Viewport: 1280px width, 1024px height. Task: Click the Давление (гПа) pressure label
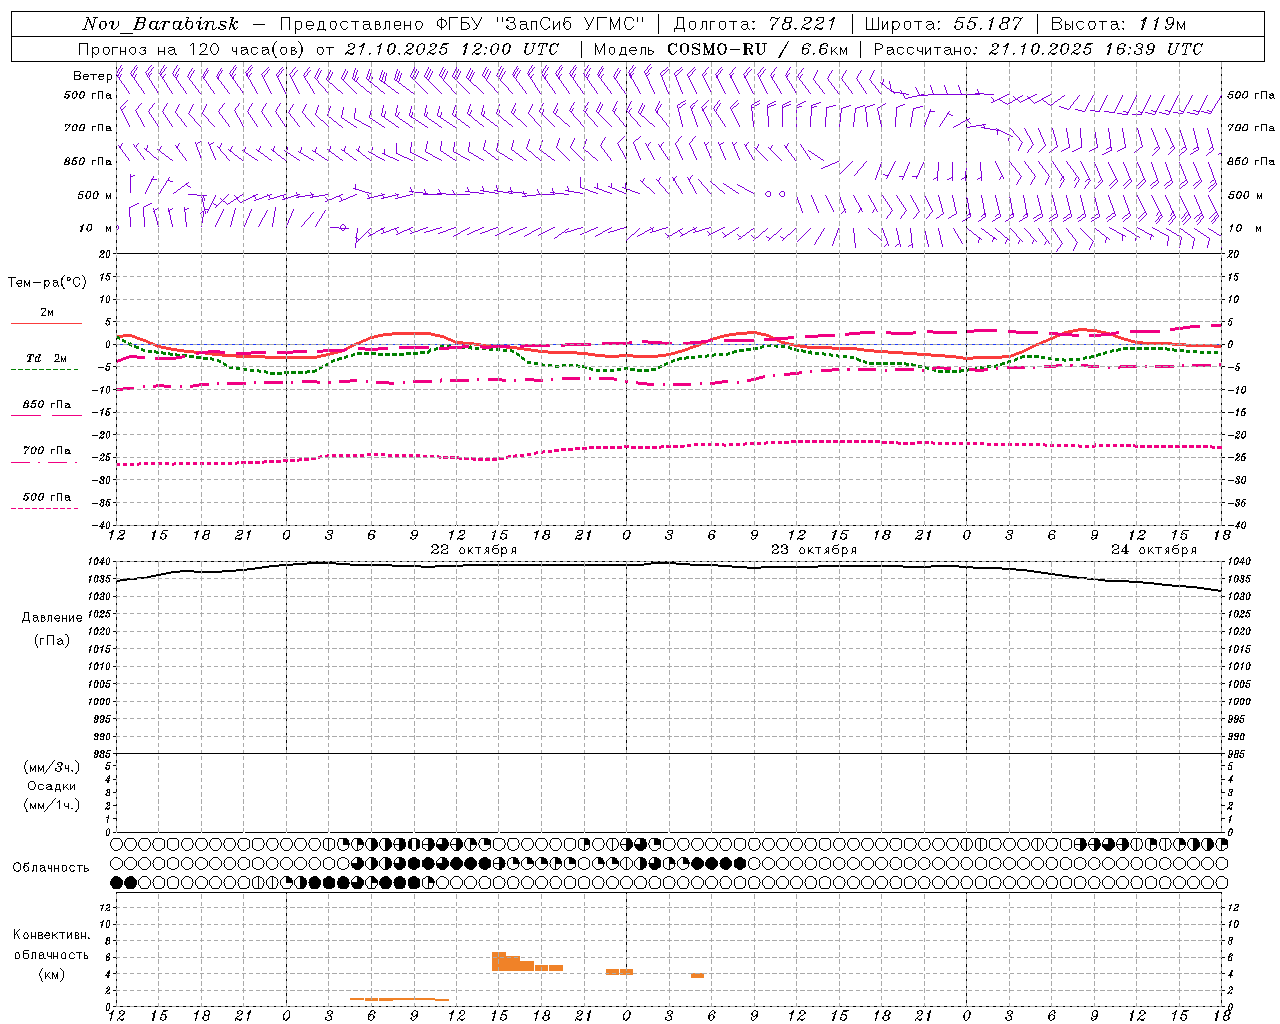pyautogui.click(x=52, y=629)
